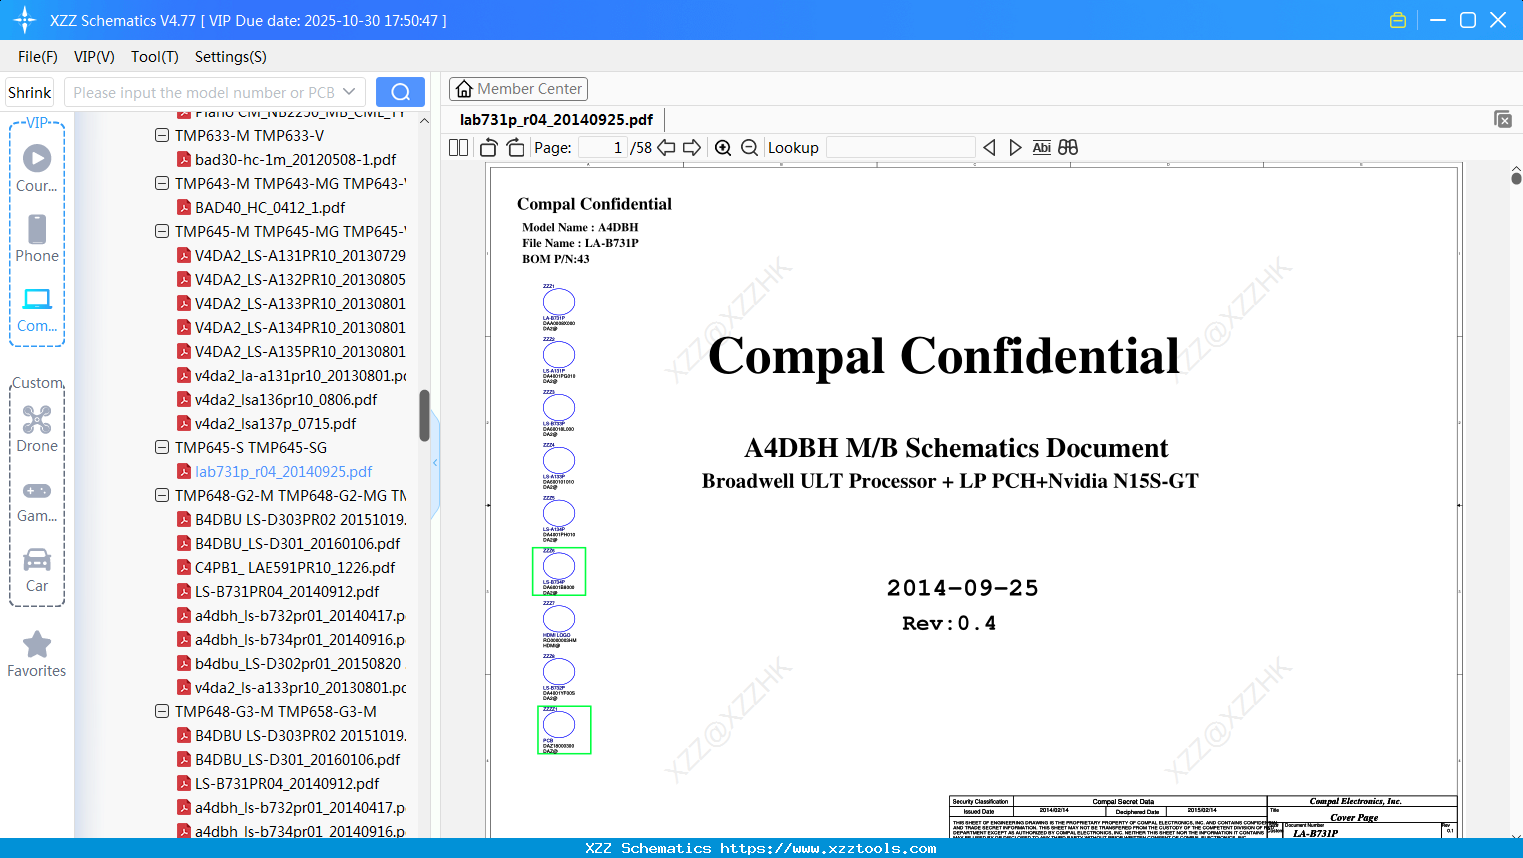Open b4dbu_LS-D302pr01_20150820 file
Image resolution: width=1523 pixels, height=858 pixels.
pos(298,663)
